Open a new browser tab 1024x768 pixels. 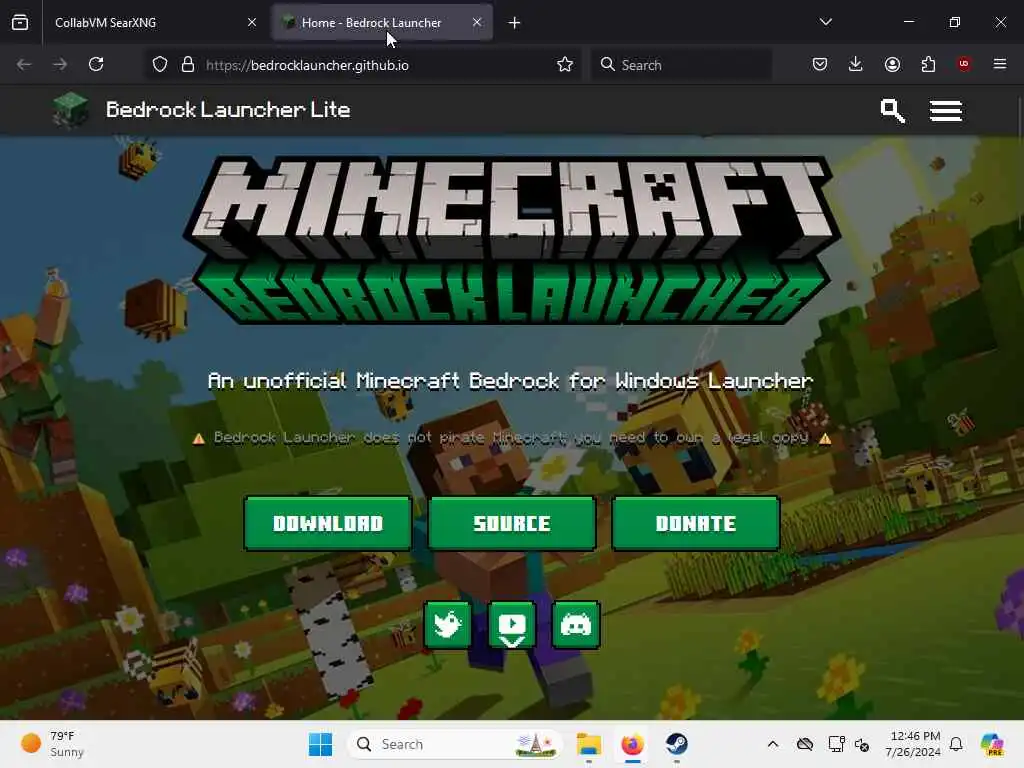click(x=515, y=23)
